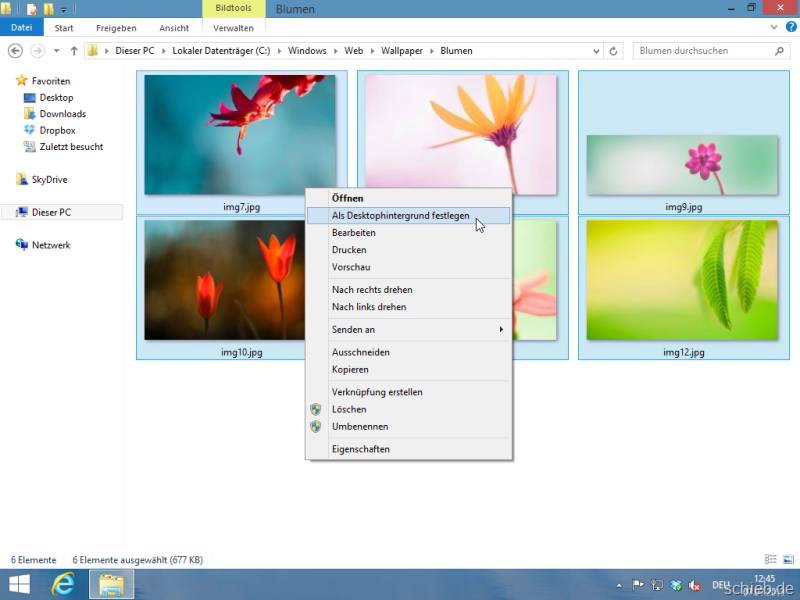The width and height of the screenshot is (800, 600).
Task: Open the Datei menu button
Action: [21, 28]
